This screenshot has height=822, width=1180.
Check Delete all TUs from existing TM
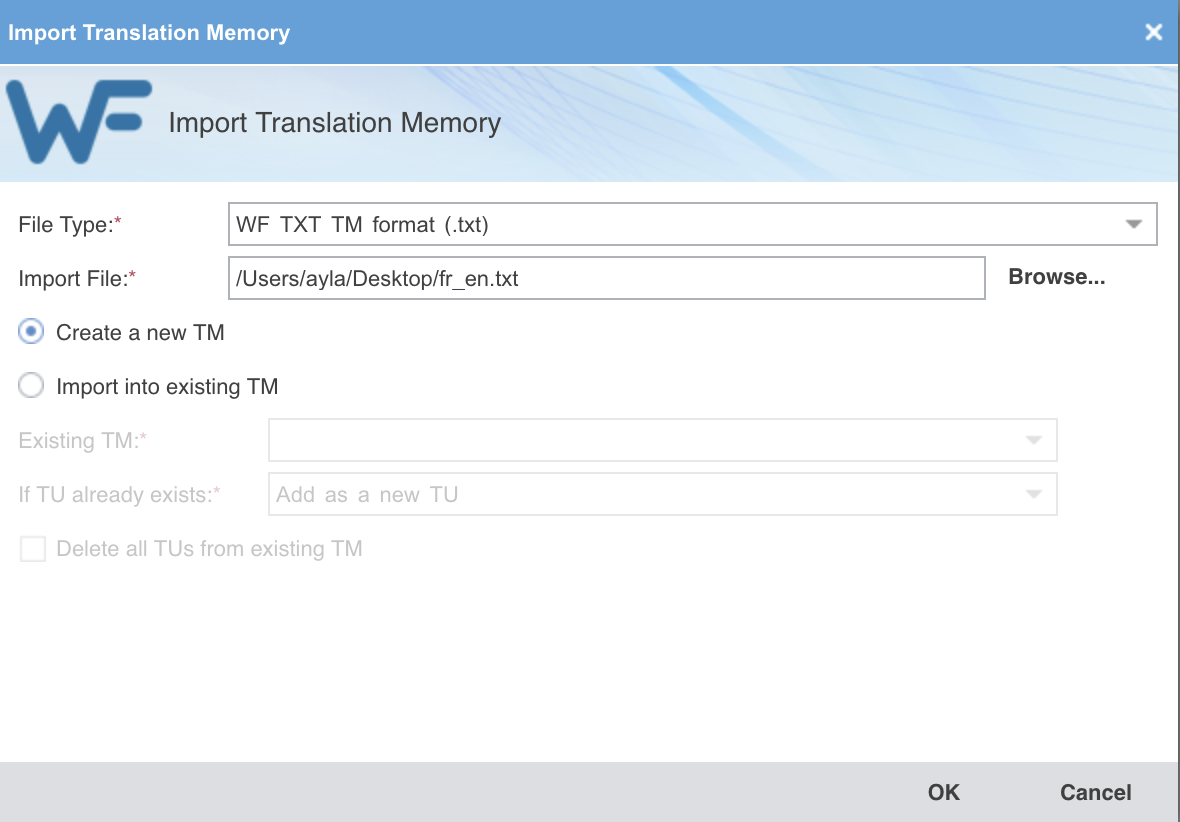(x=32, y=549)
